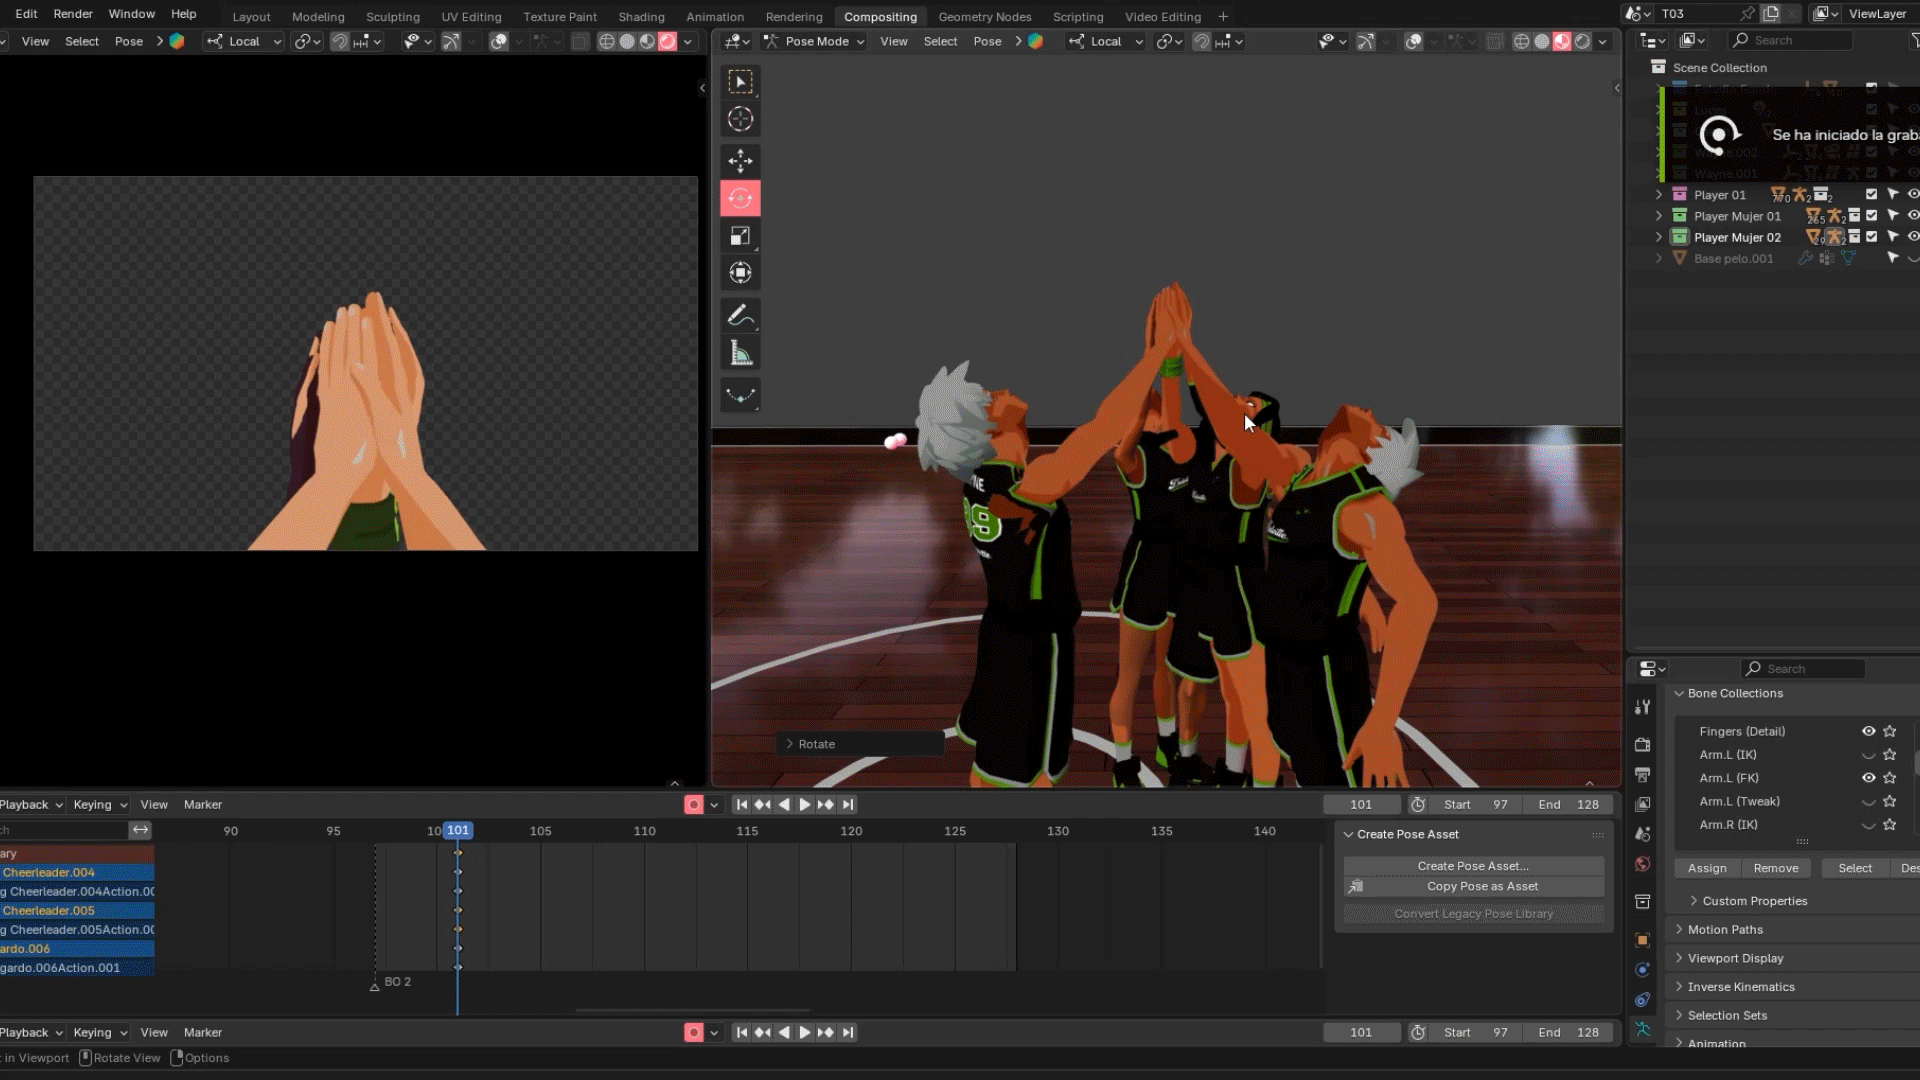Activate the 3D Cursor tool
The image size is (1920, 1080).
[740, 119]
